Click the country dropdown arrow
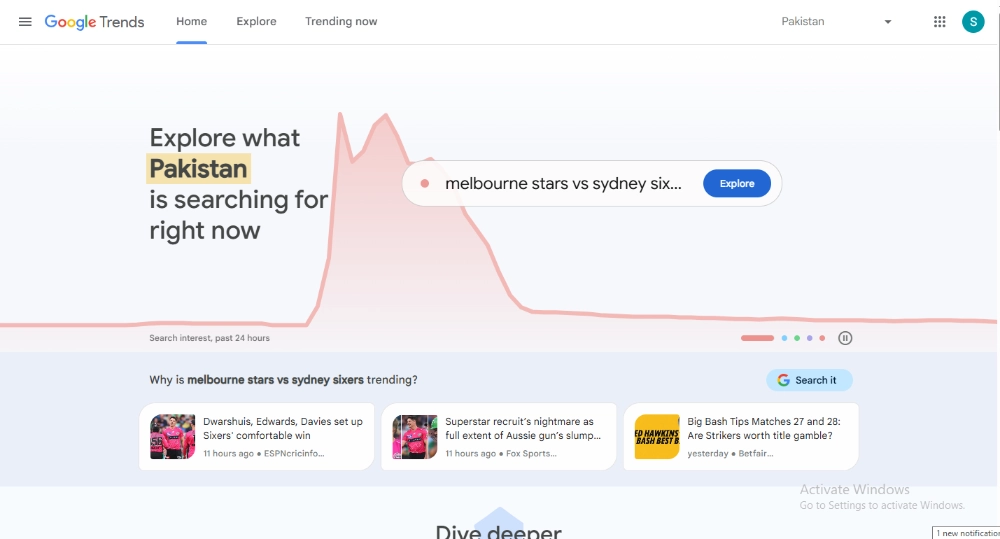Image resolution: width=1000 pixels, height=539 pixels. [x=887, y=22]
